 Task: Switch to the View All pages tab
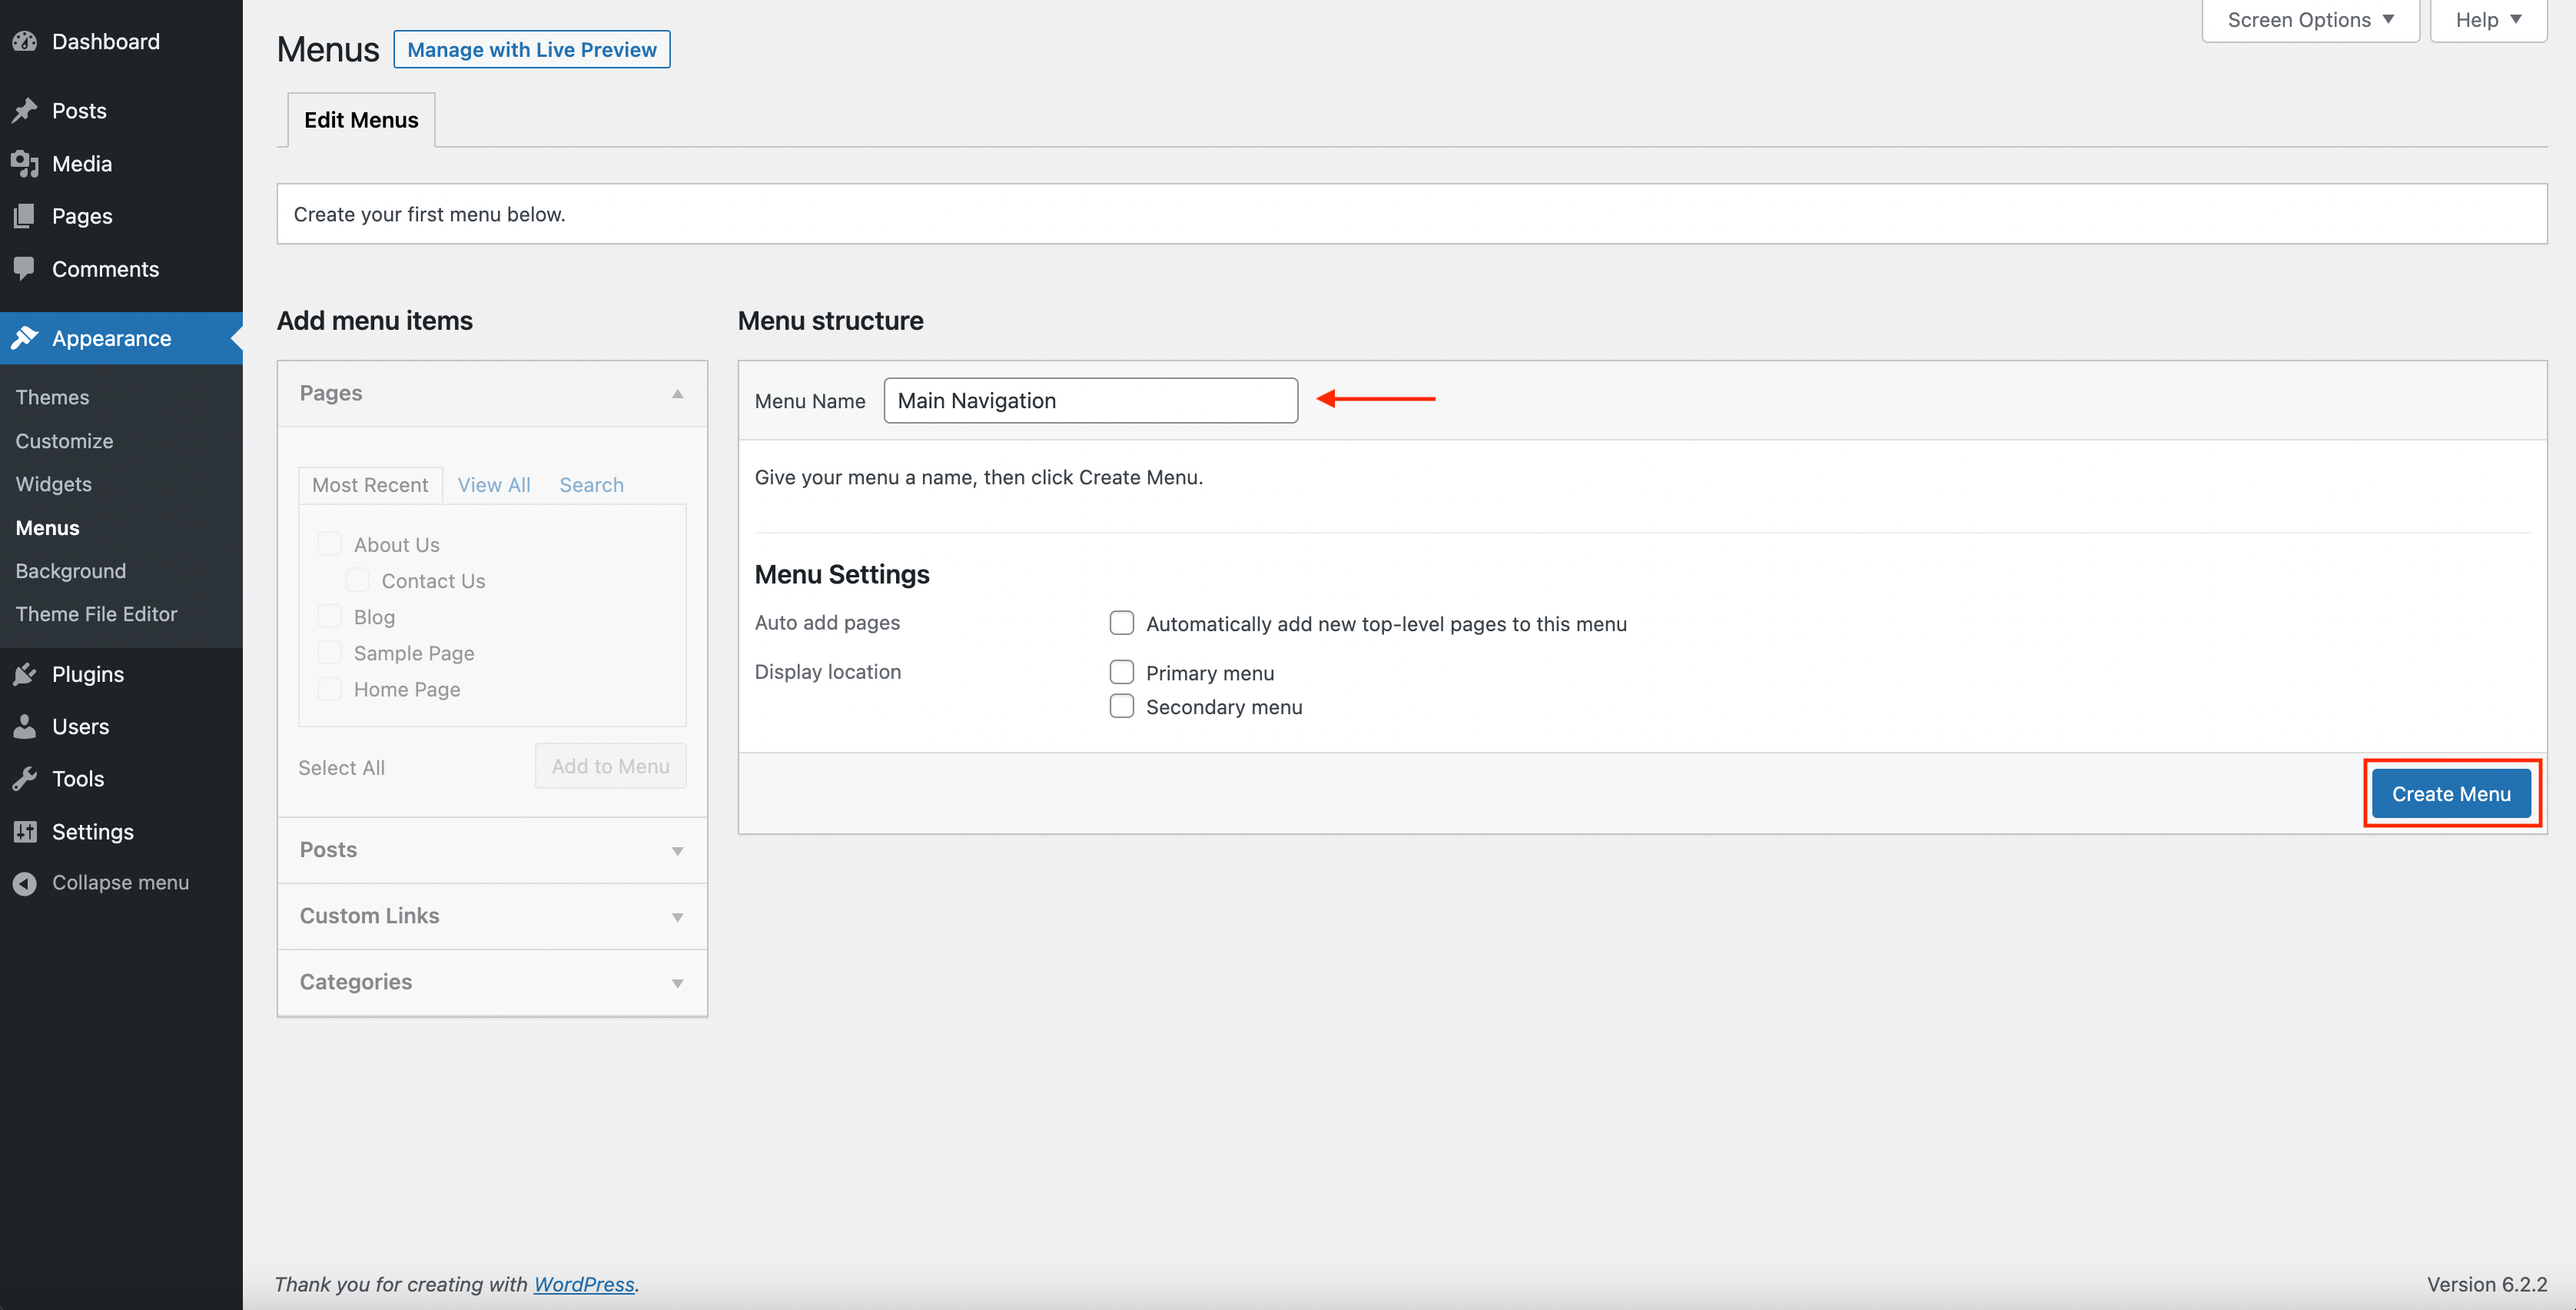[493, 485]
